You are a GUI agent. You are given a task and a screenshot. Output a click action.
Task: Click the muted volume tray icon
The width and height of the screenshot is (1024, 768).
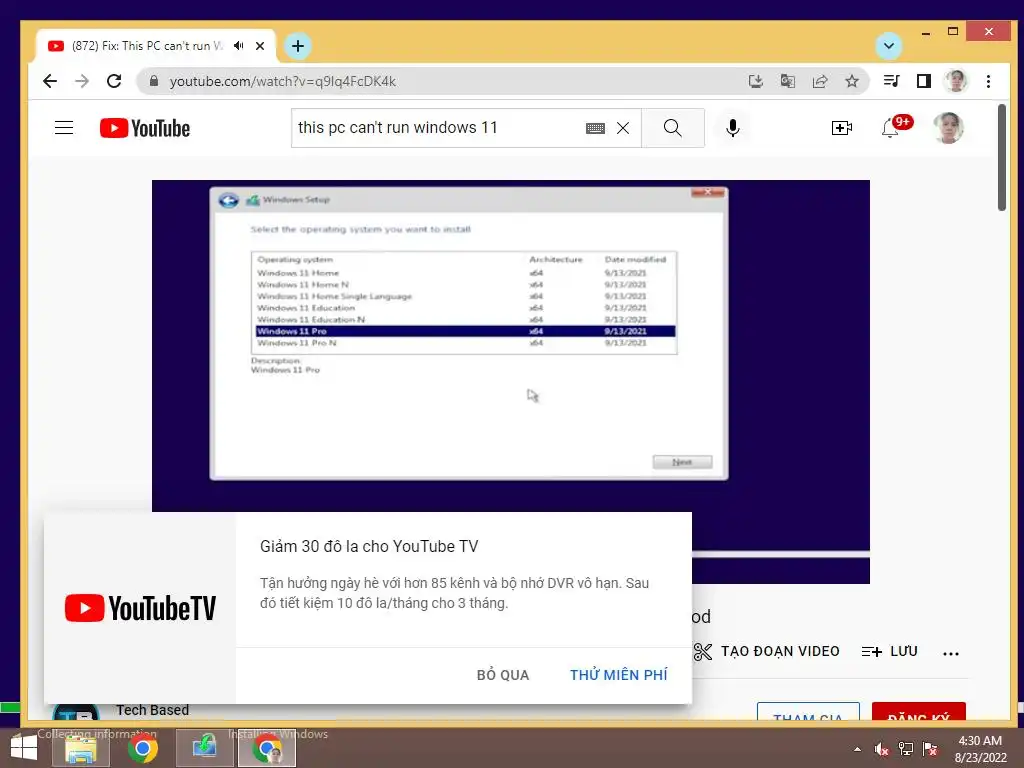(x=882, y=749)
